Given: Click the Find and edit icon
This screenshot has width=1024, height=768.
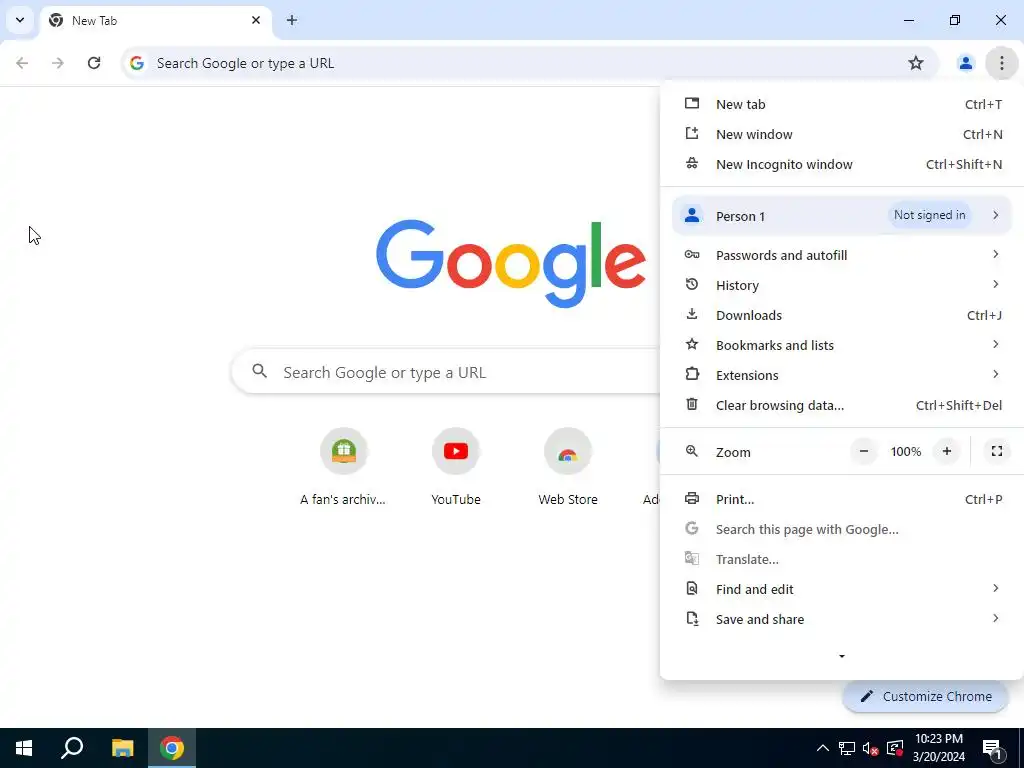Looking at the screenshot, I should [692, 589].
